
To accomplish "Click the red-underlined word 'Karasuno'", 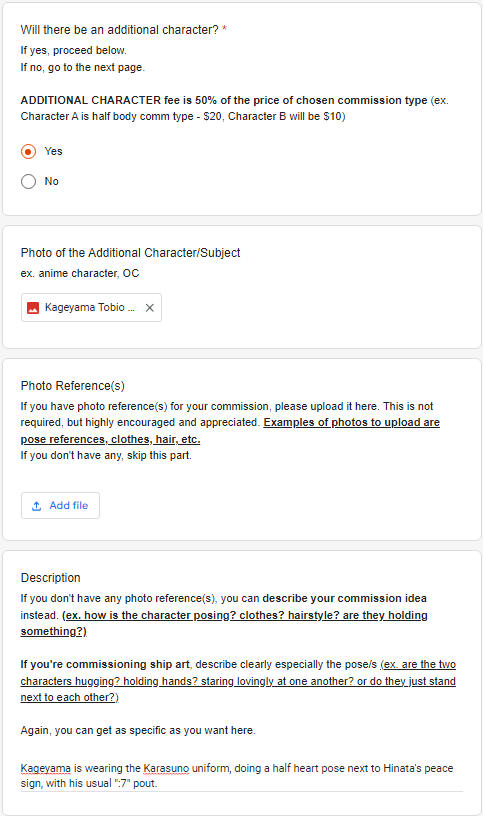I will point(166,768).
